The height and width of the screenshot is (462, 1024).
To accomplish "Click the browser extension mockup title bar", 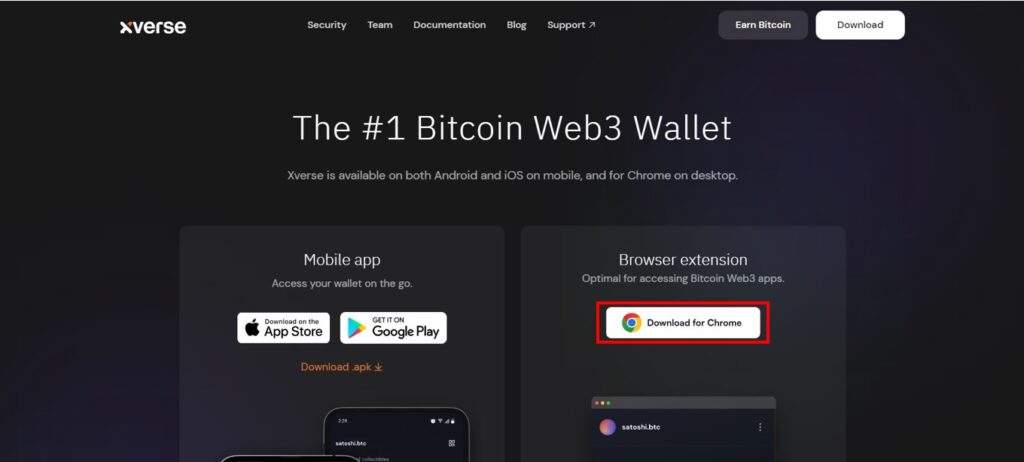I will tap(683, 403).
